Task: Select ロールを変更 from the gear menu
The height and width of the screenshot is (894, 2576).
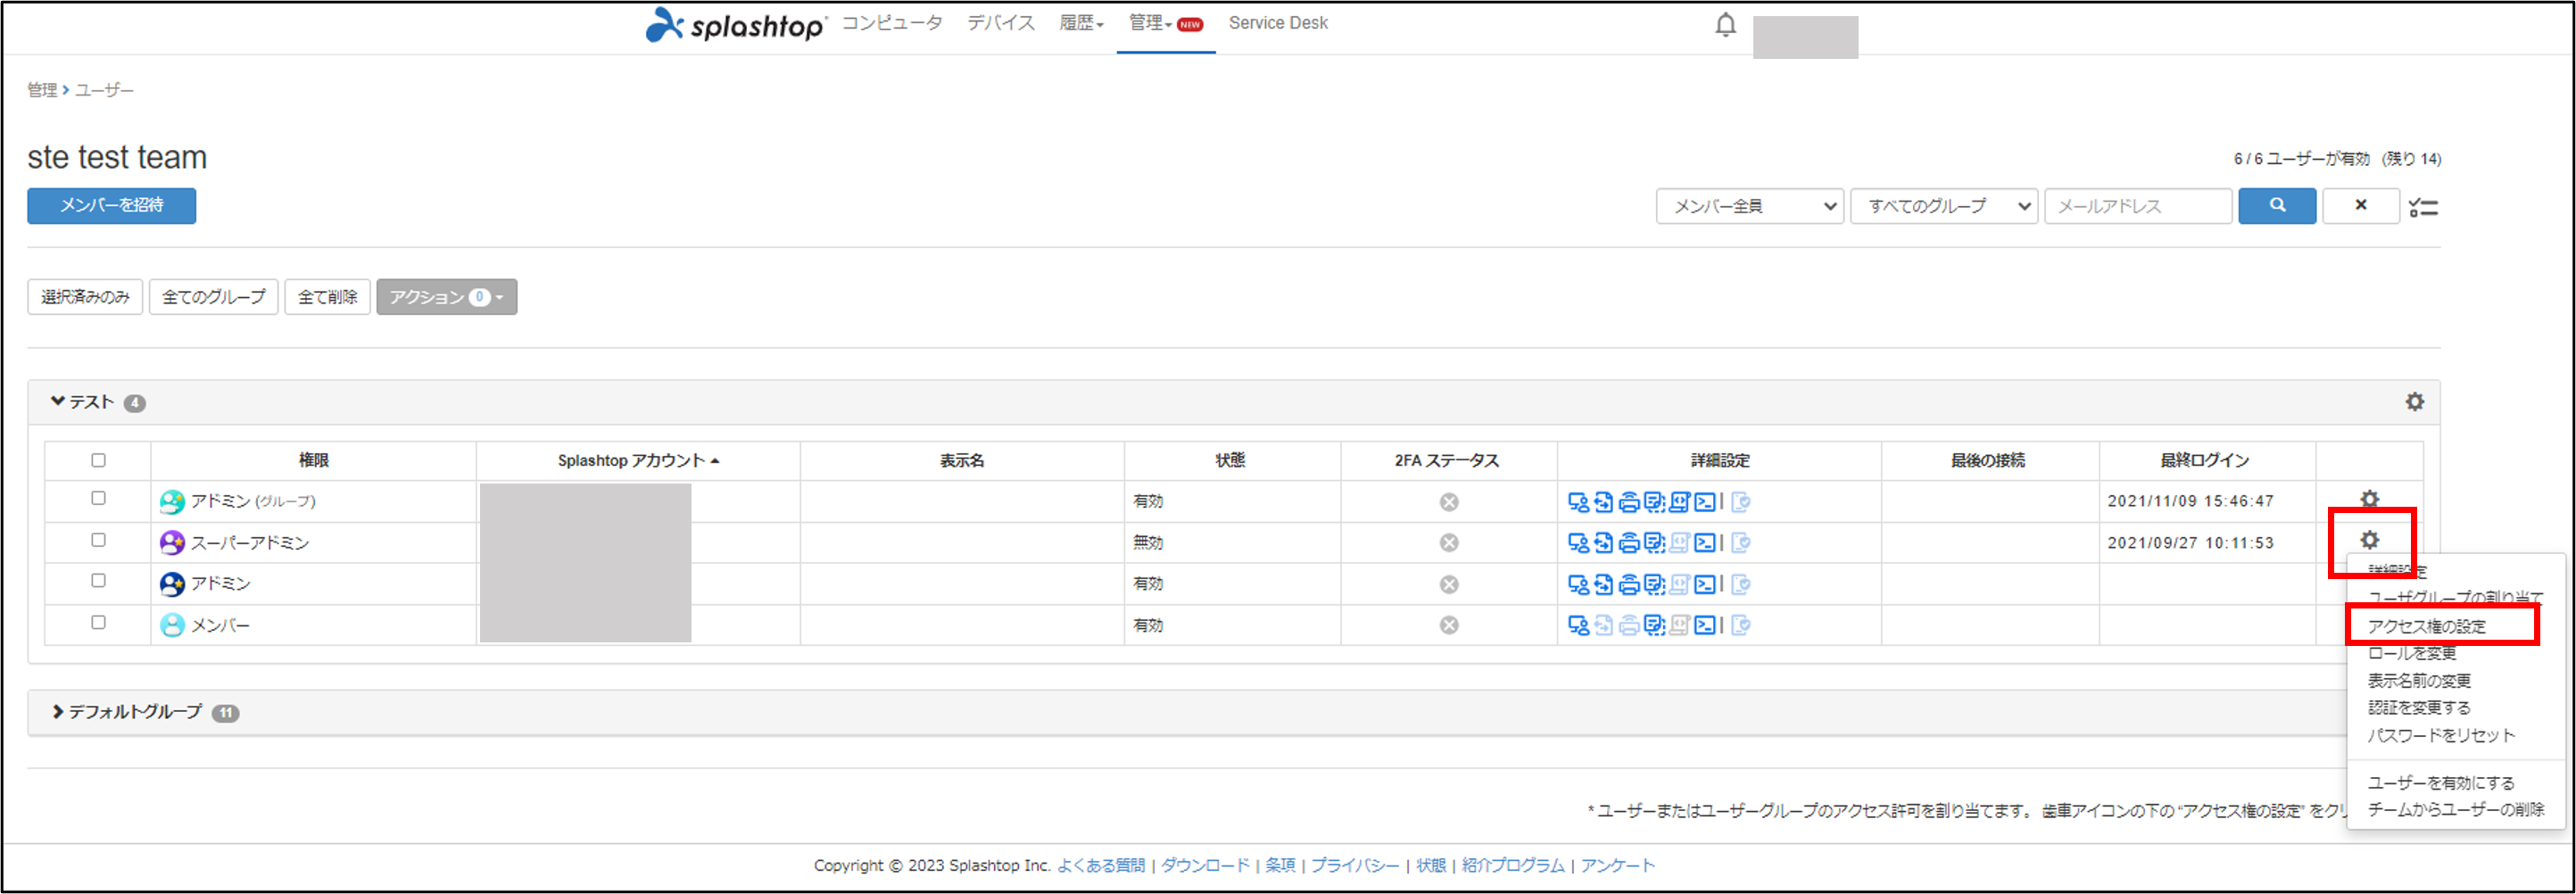Action: click(2411, 653)
